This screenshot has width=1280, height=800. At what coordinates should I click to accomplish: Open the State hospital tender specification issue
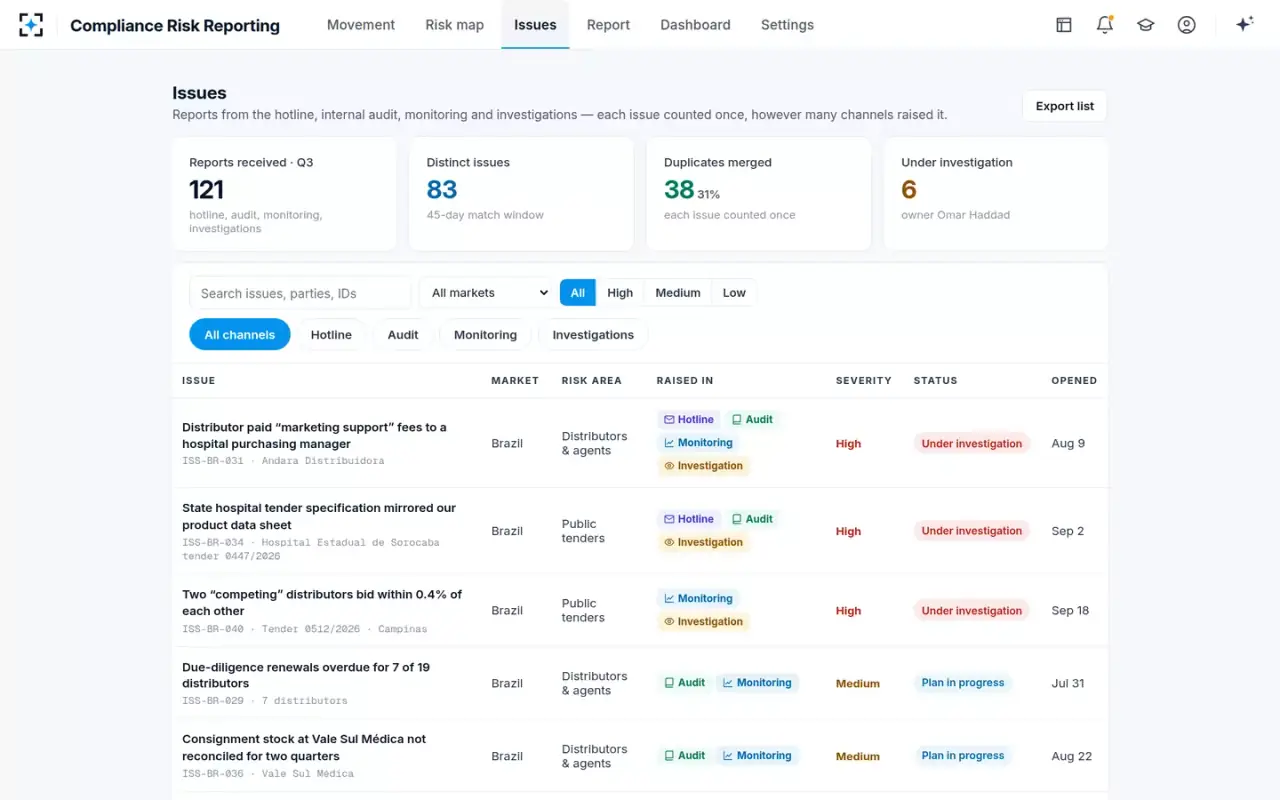click(319, 516)
